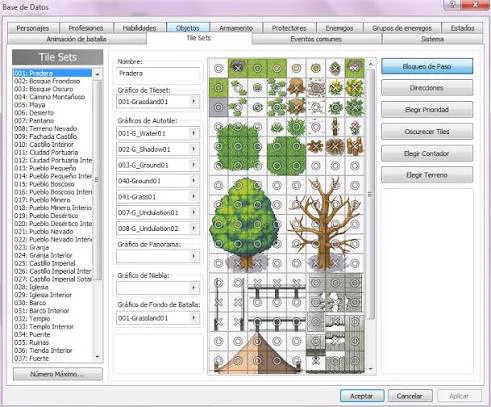The image size is (491, 407).
Task: Open the 040-Ground01 autotile dropdown
Action: 194,181
